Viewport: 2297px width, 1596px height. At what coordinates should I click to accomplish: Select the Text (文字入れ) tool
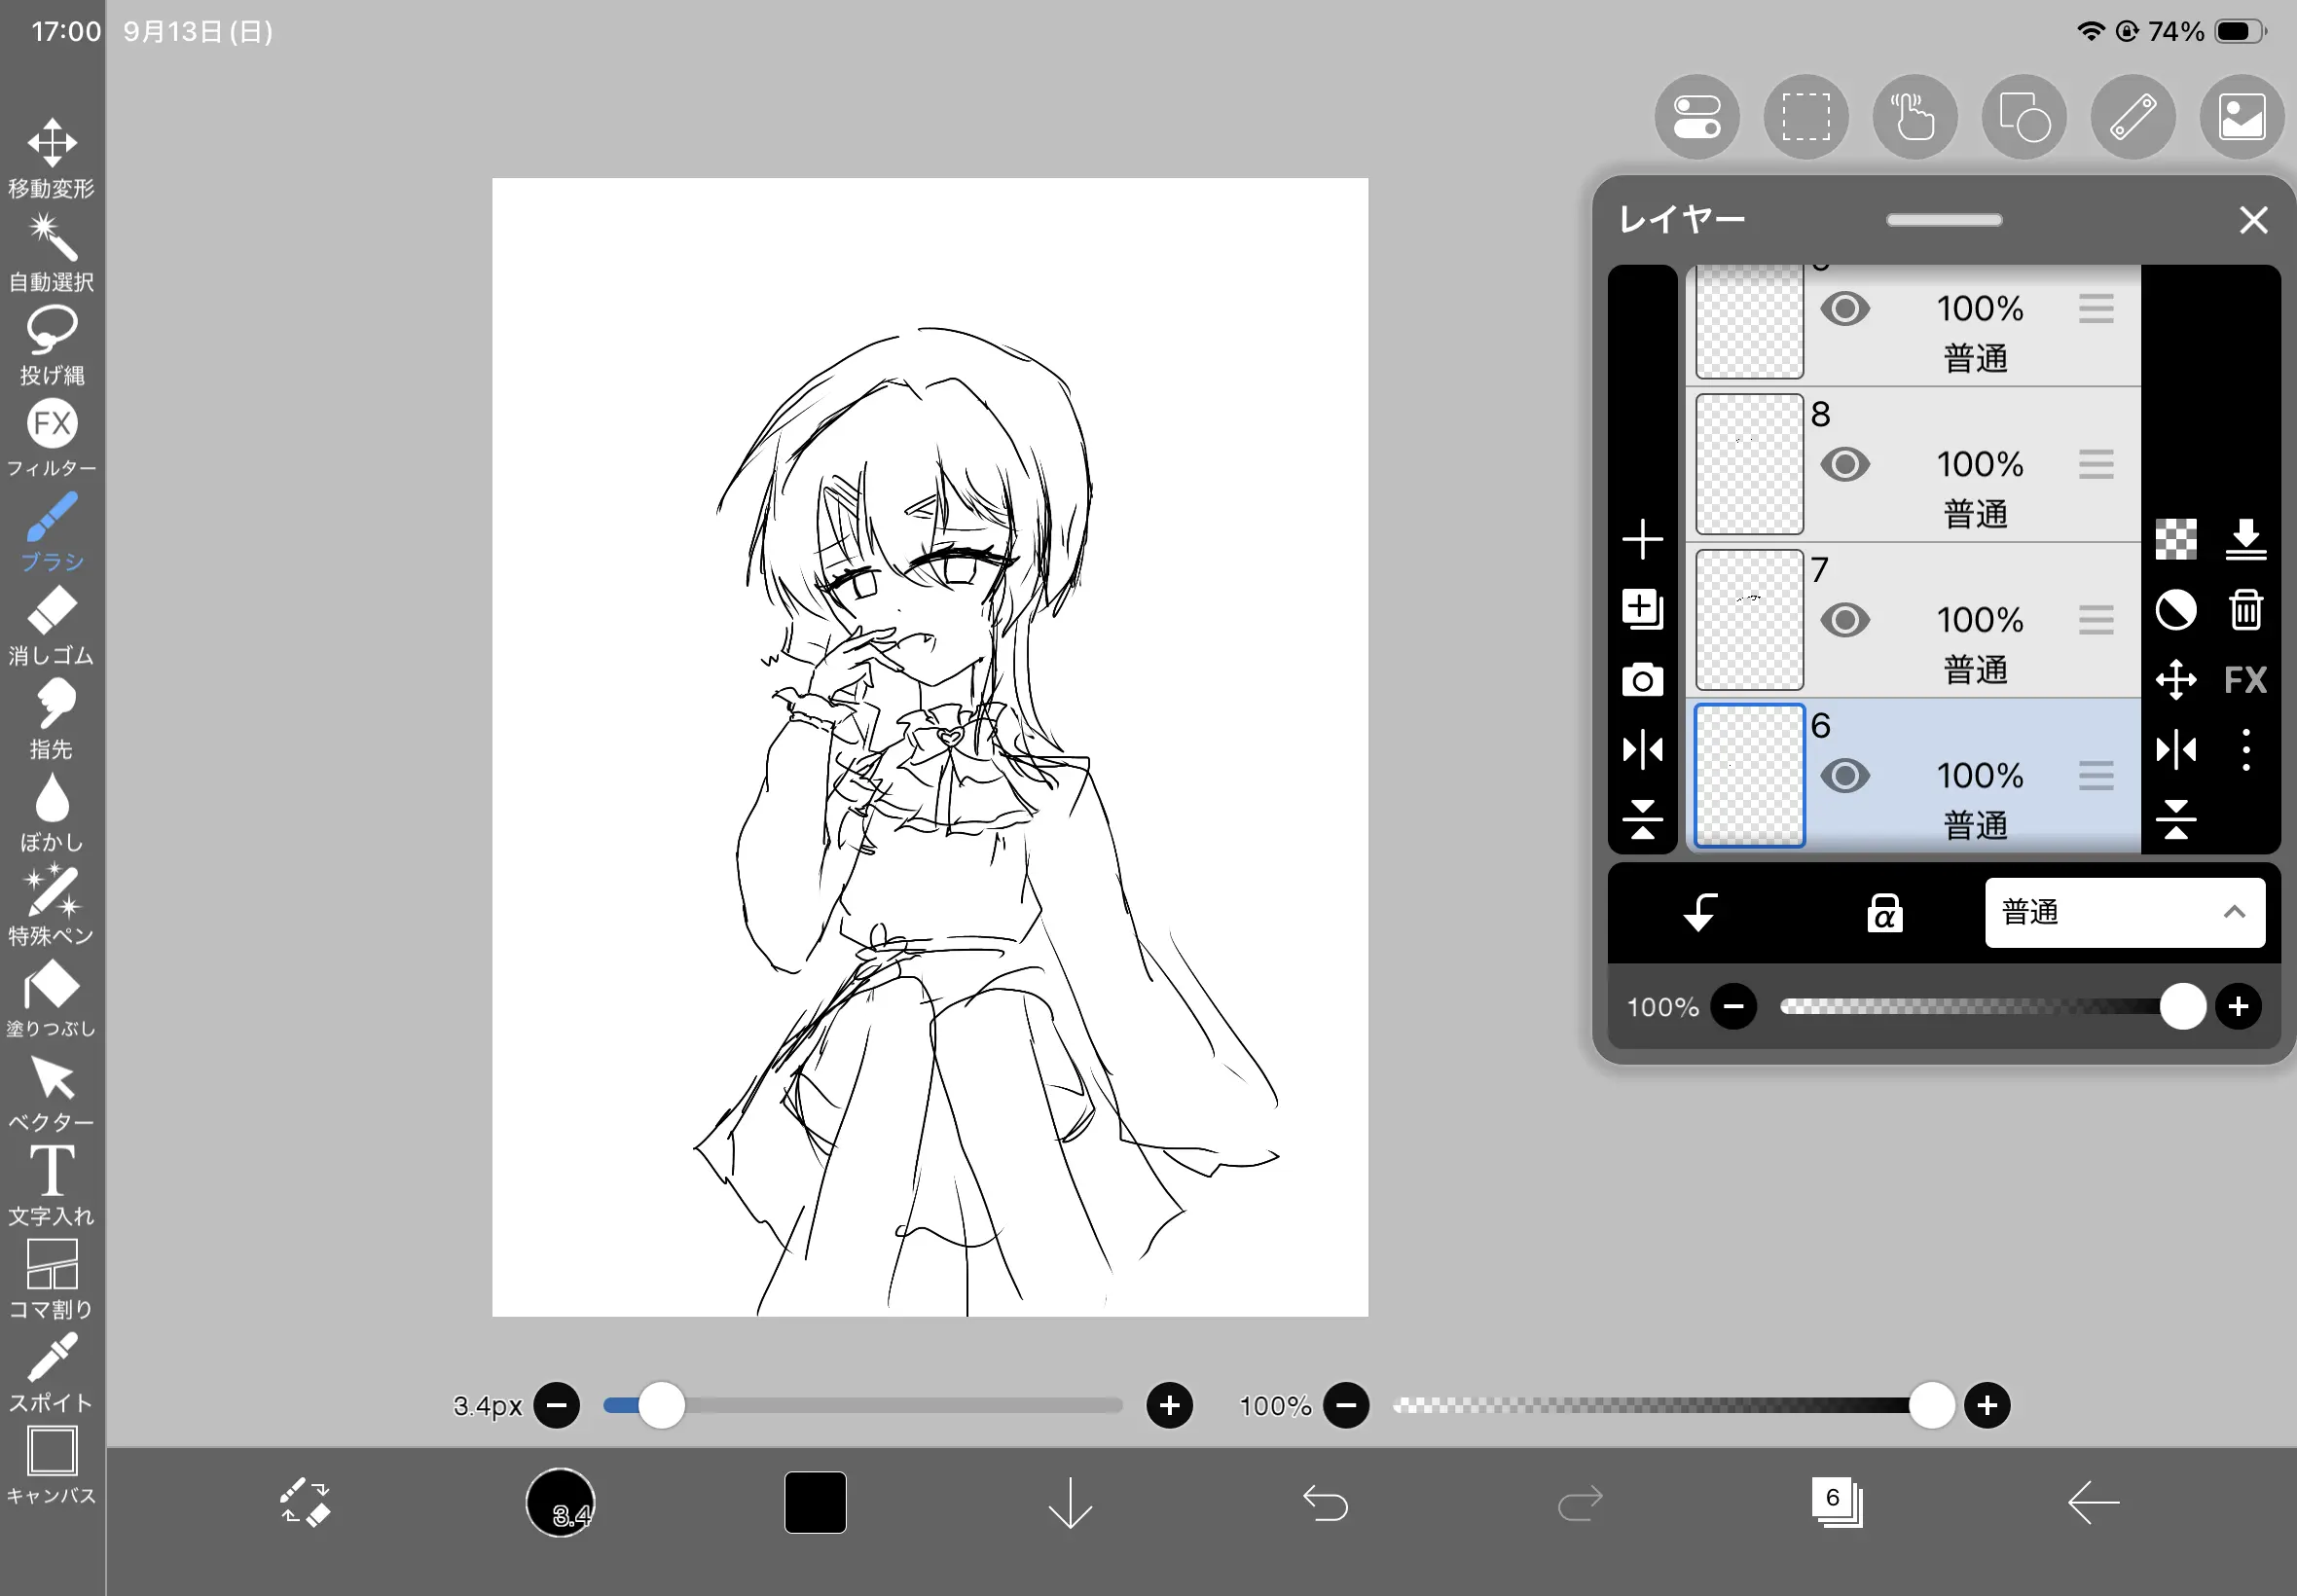[51, 1186]
